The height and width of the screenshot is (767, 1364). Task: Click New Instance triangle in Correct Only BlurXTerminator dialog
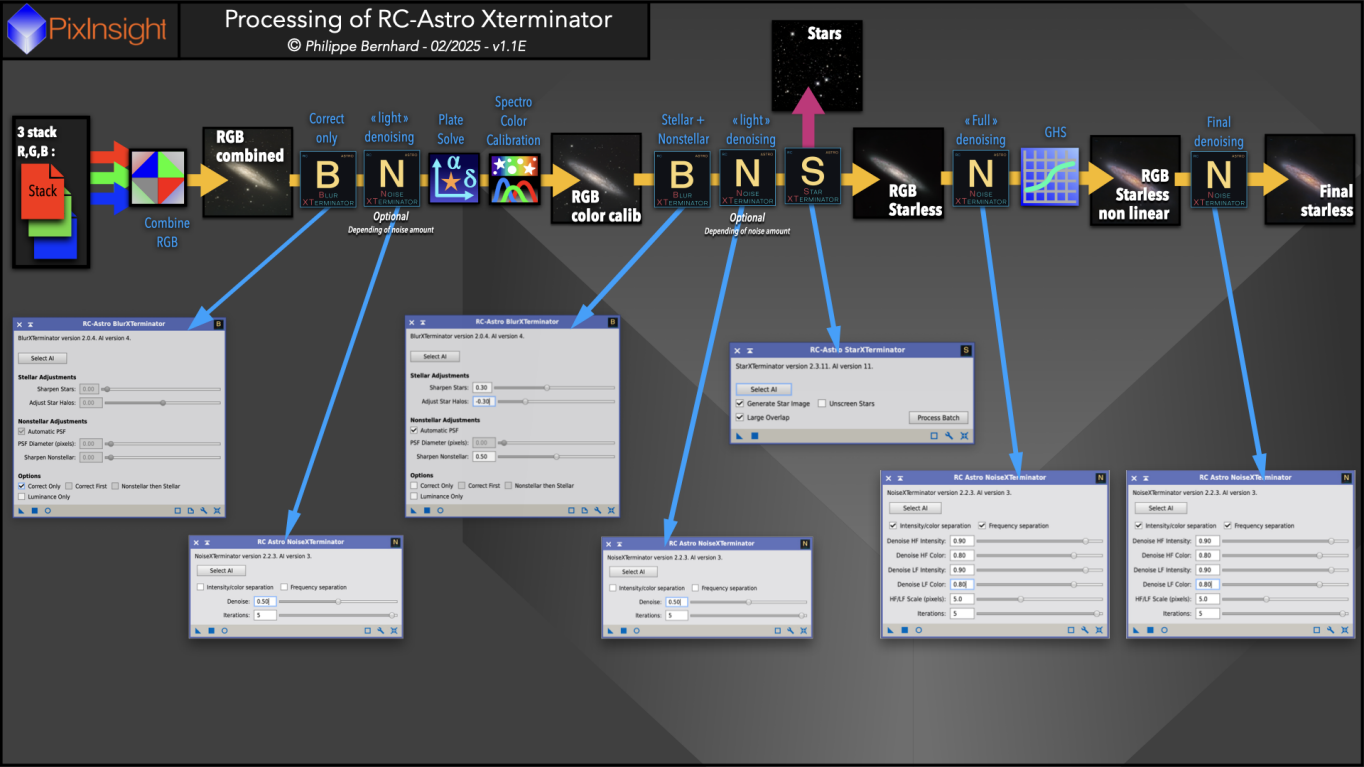coord(22,510)
